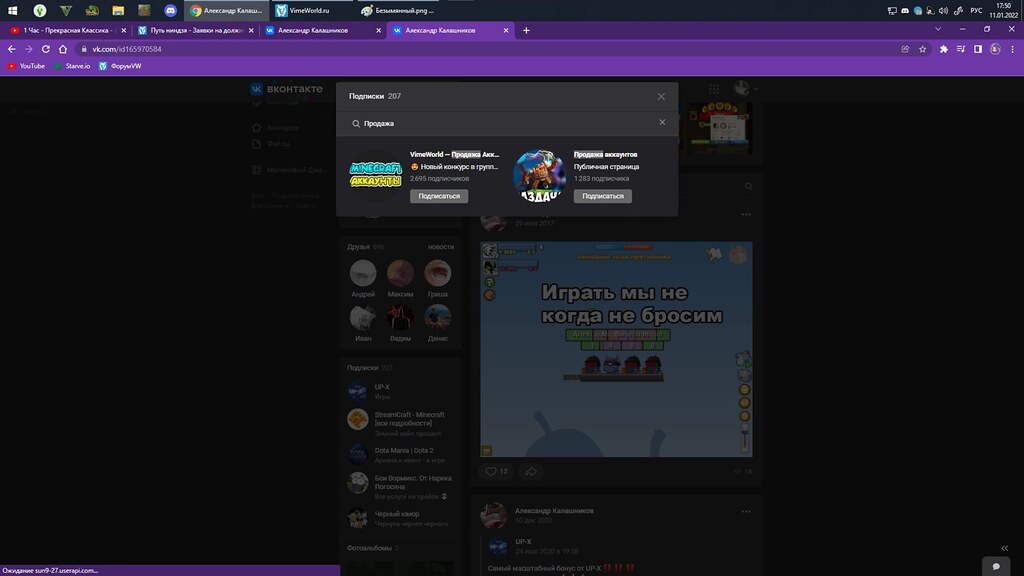The height and width of the screenshot is (576, 1024).
Task: Reload the page with browser refresh icon
Action: pyautogui.click(x=47, y=49)
